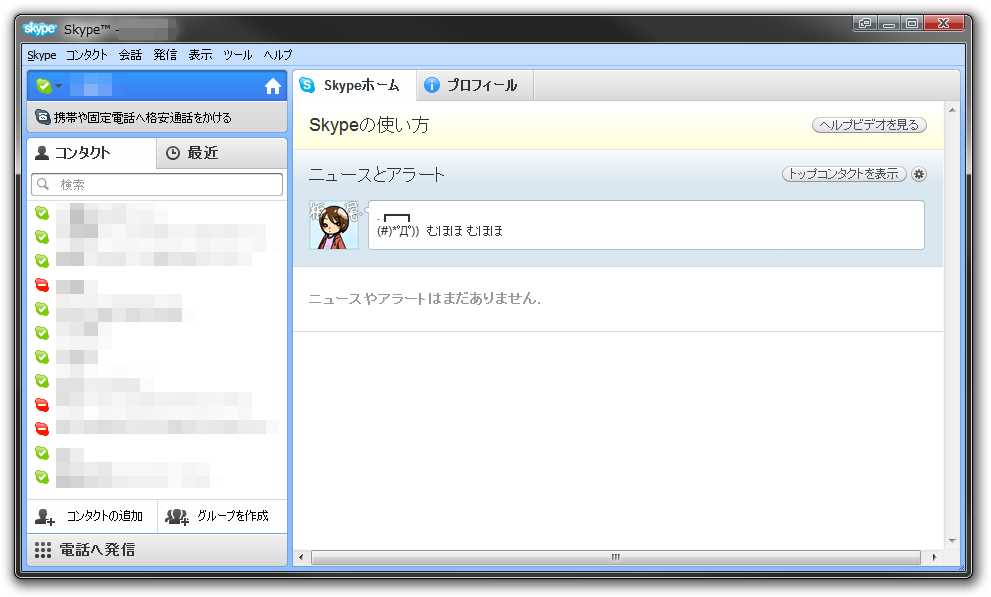
Task: Click the ニュースとアラート heading
Action: pyautogui.click(x=377, y=174)
